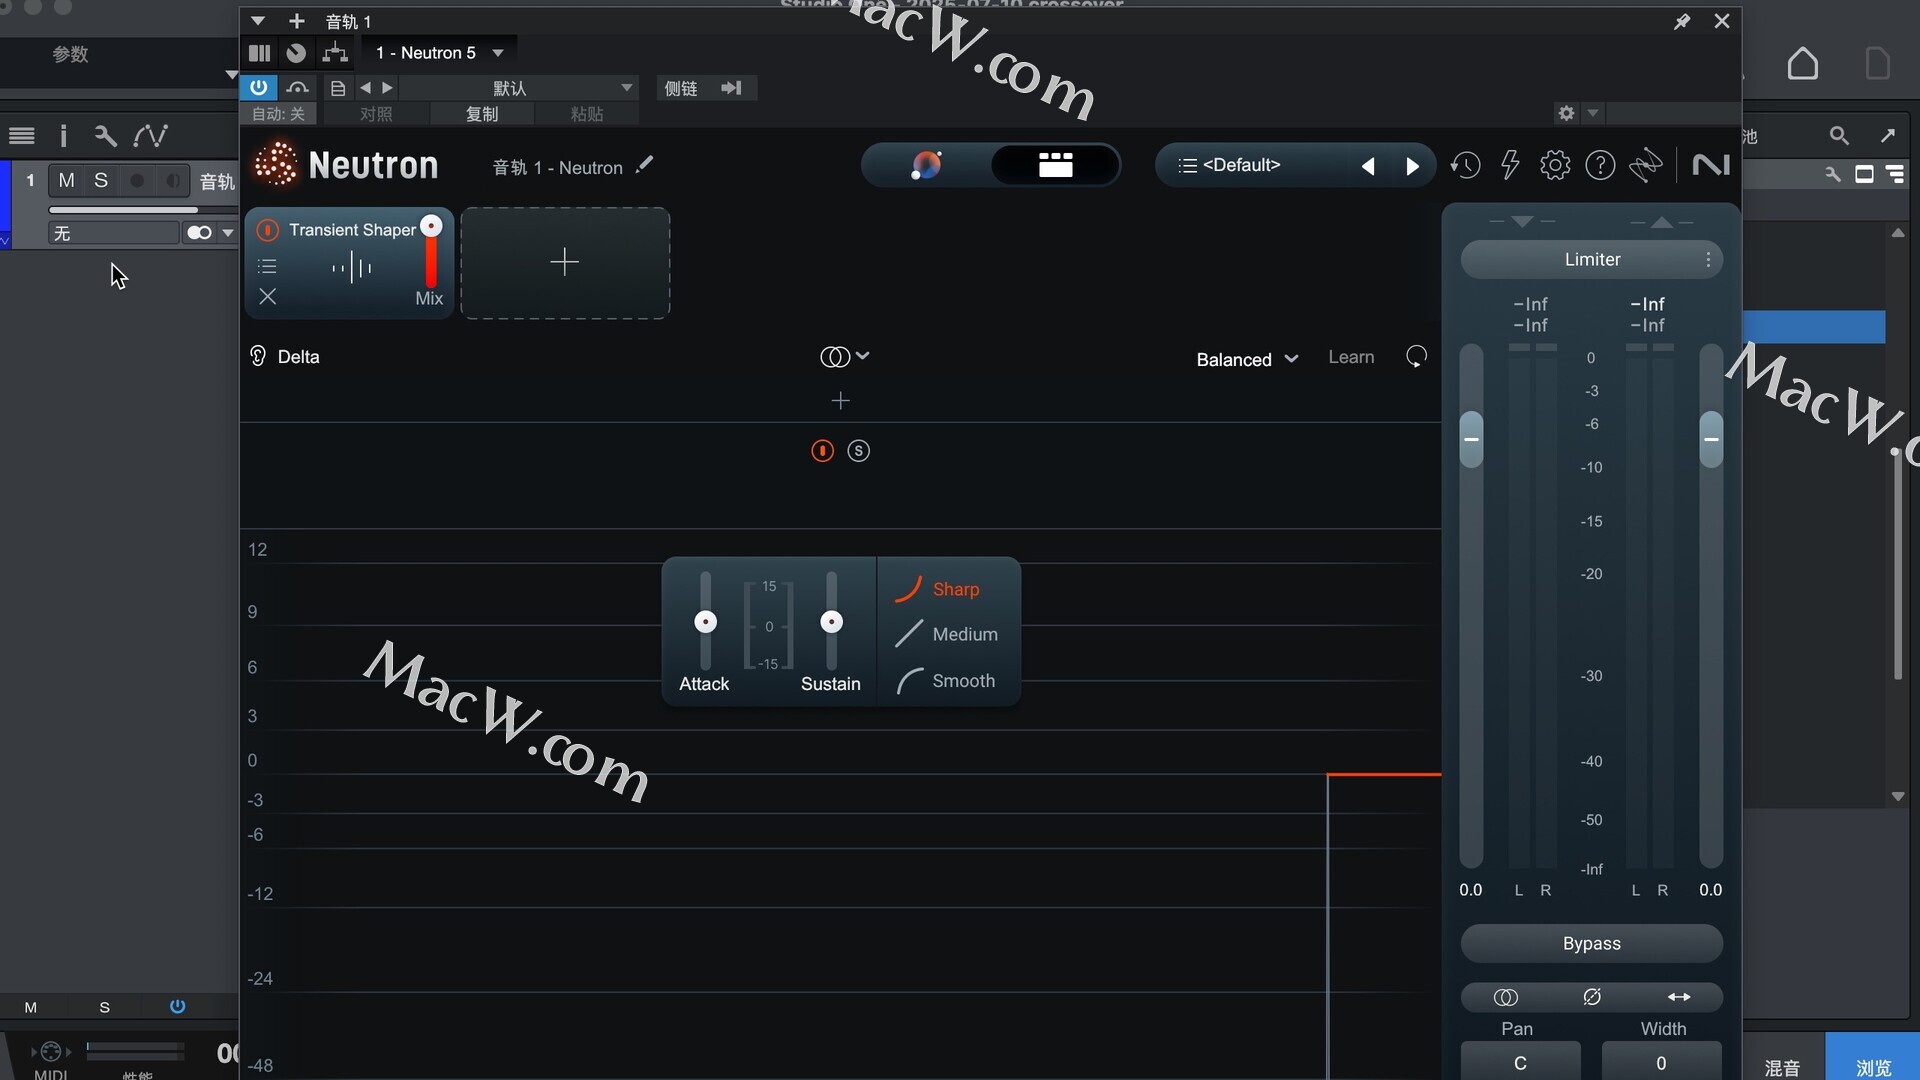The image size is (1920, 1080).
Task: Click the inter-plugin communication icon
Action: [1646, 165]
